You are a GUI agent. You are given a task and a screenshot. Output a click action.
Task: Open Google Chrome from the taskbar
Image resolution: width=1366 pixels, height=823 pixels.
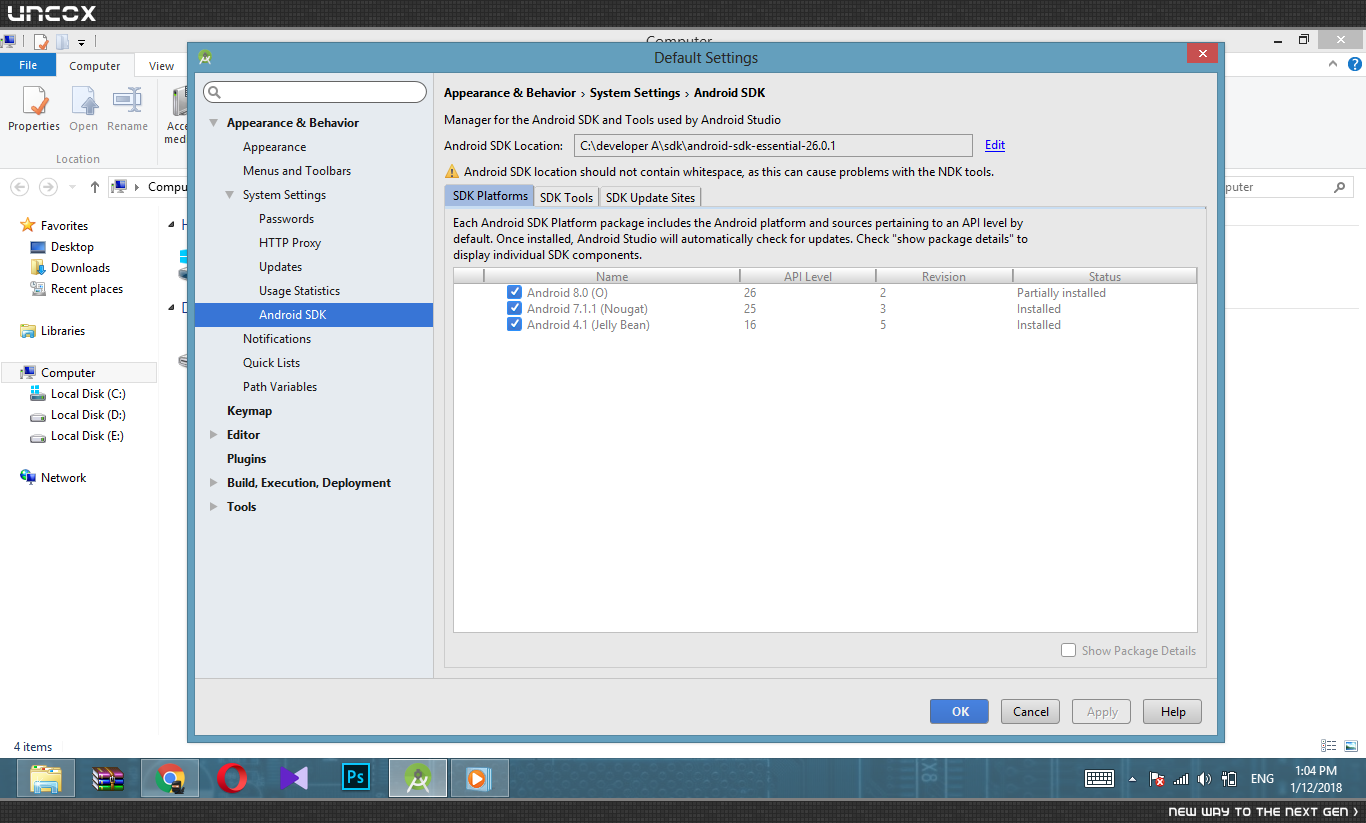(170, 778)
